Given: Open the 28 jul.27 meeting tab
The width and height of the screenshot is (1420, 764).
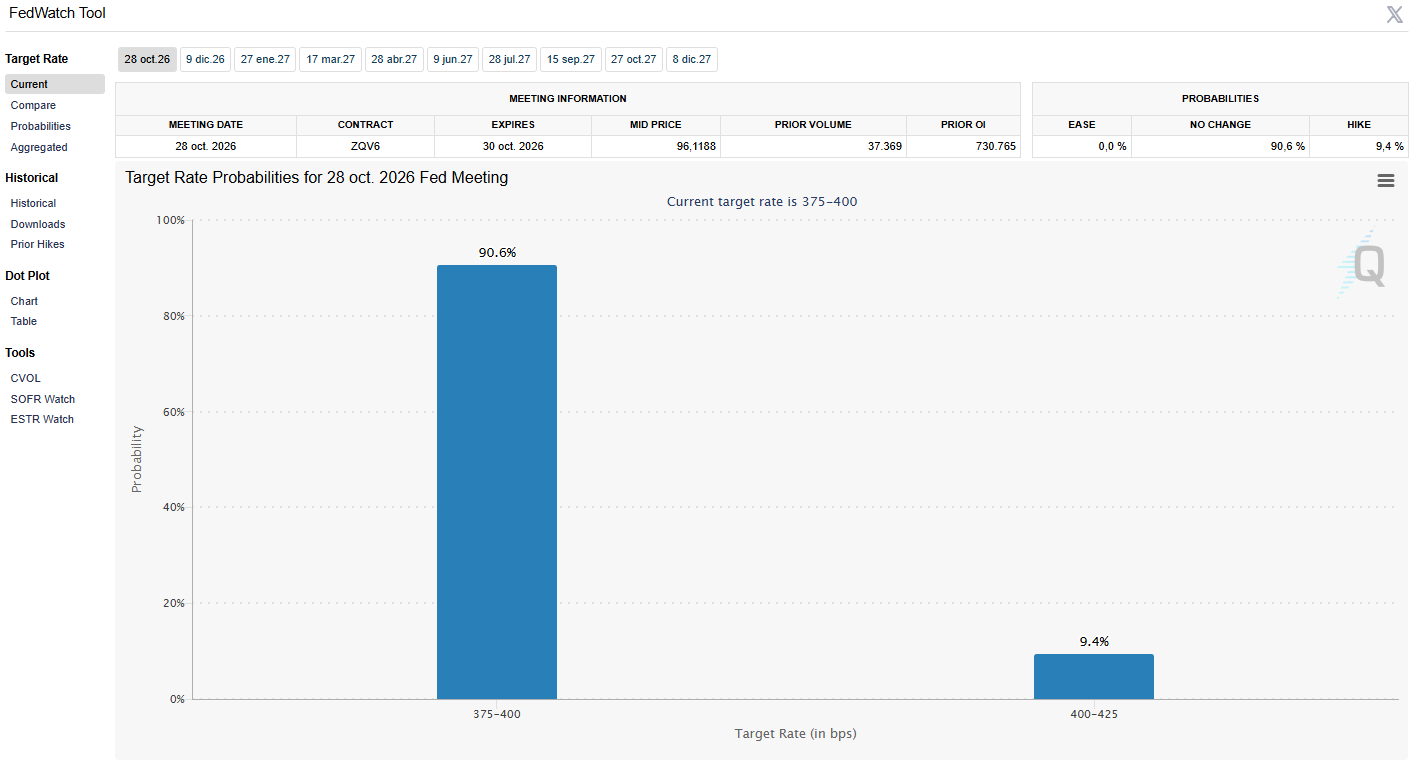Looking at the screenshot, I should 510,60.
